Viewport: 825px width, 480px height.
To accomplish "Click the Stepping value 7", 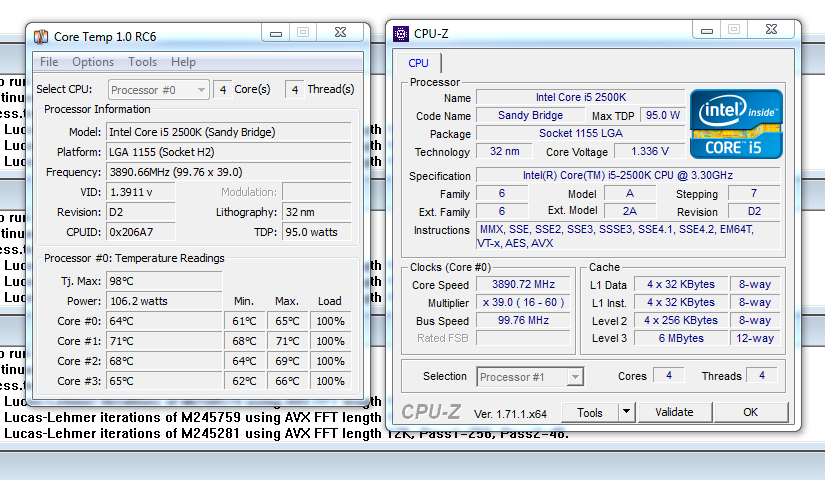I will coord(753,193).
